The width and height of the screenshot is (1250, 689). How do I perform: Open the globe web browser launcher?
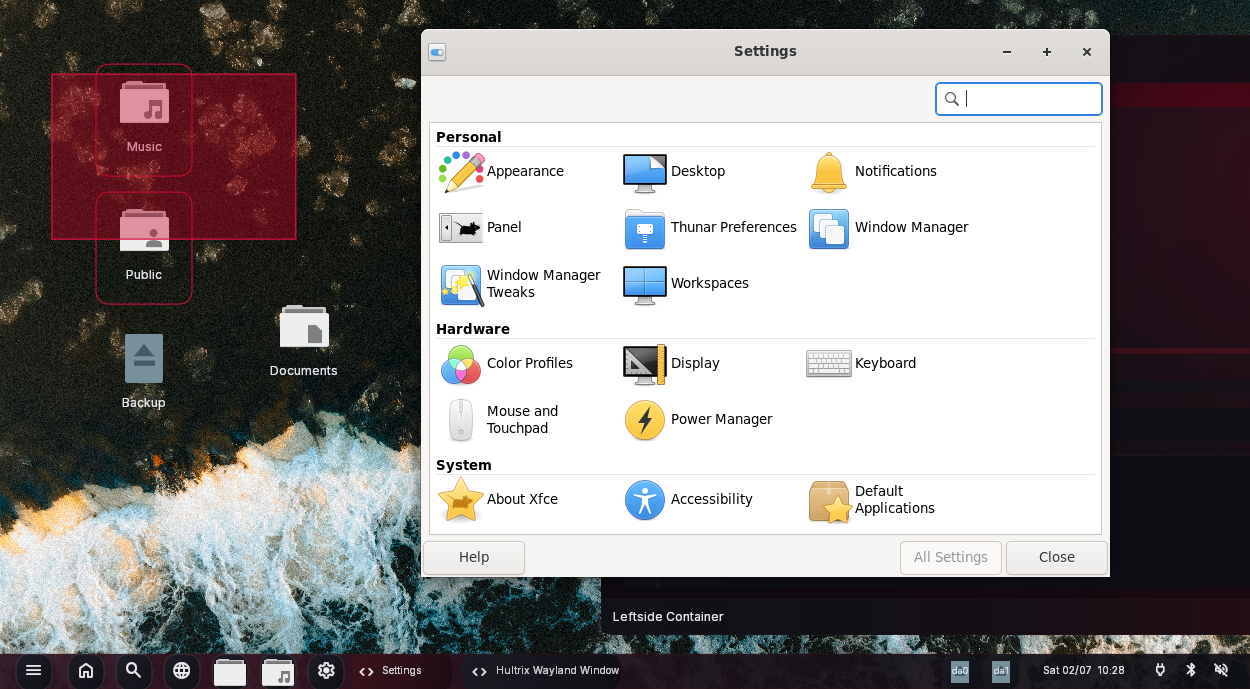coord(182,670)
